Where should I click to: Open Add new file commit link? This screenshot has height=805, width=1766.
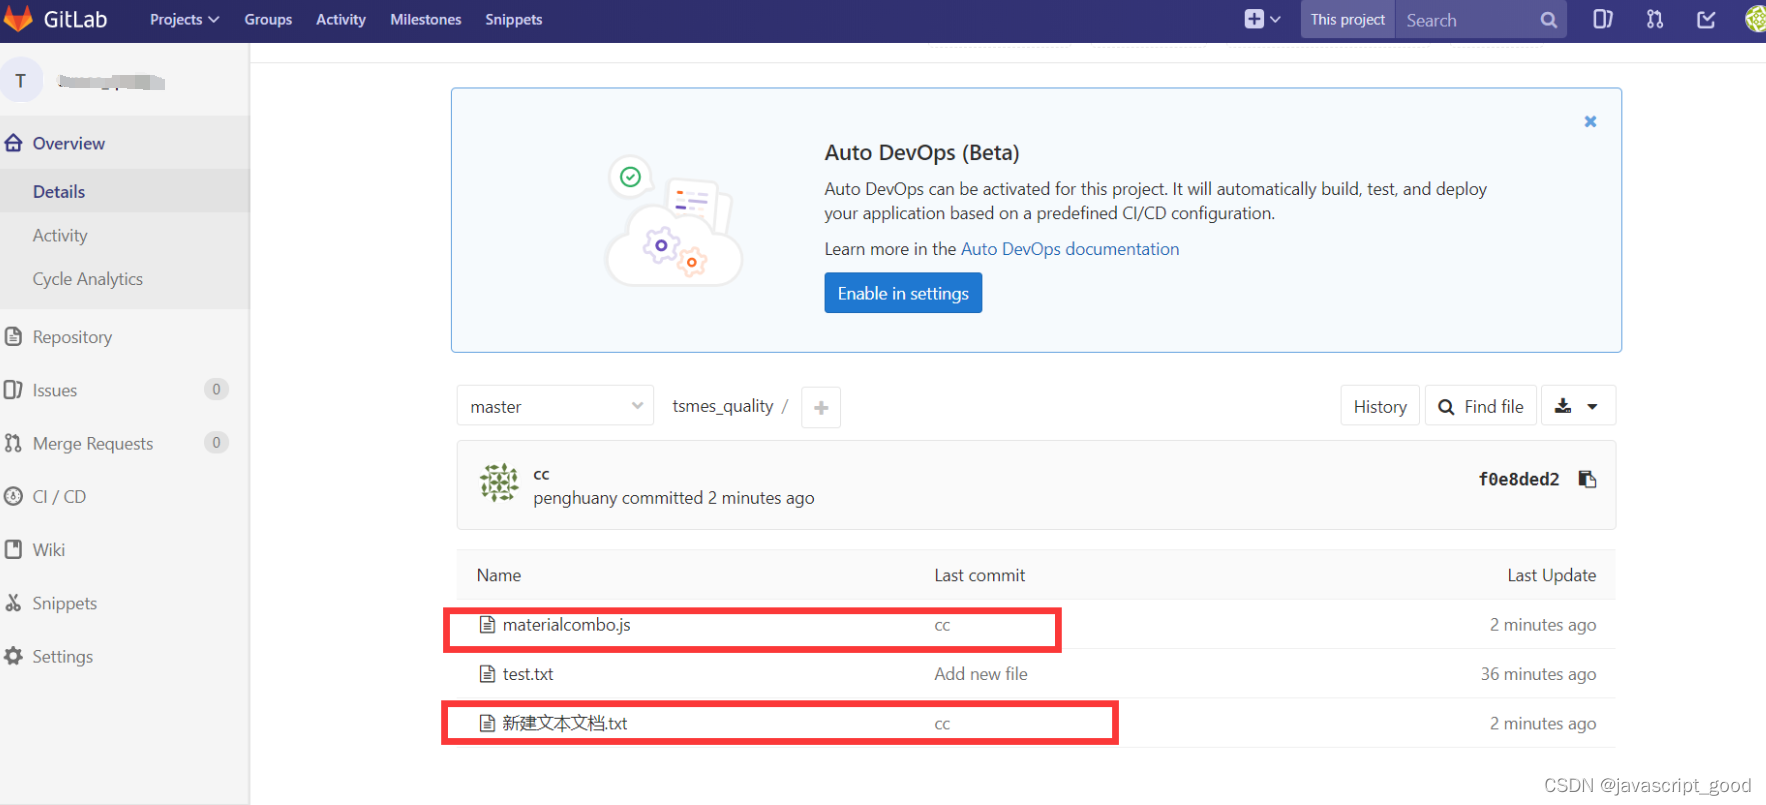click(x=981, y=674)
